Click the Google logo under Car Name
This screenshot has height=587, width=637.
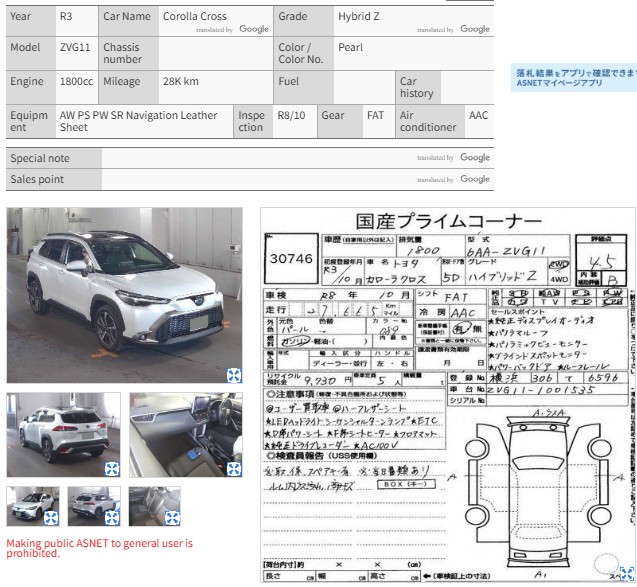coord(254,29)
